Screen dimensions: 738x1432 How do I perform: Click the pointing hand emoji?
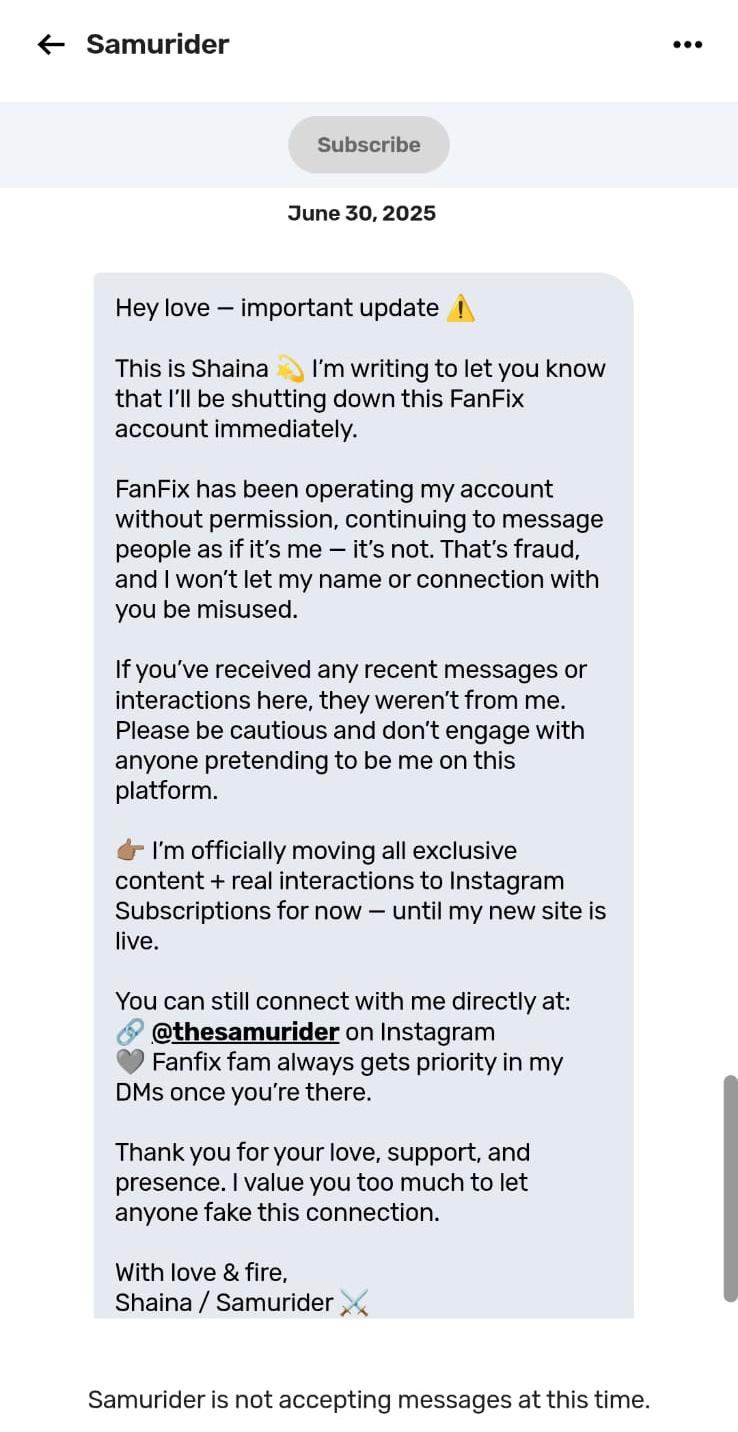click(x=129, y=851)
